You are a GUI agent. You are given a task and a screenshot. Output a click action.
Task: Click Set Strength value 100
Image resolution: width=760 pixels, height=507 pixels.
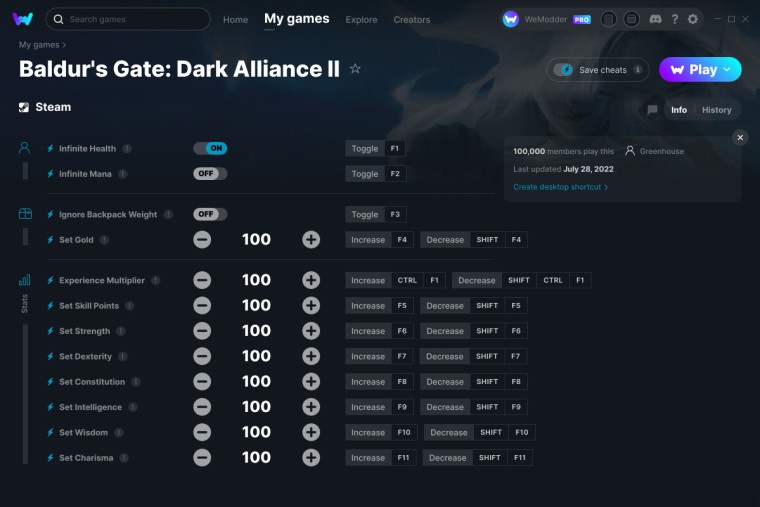click(x=256, y=331)
